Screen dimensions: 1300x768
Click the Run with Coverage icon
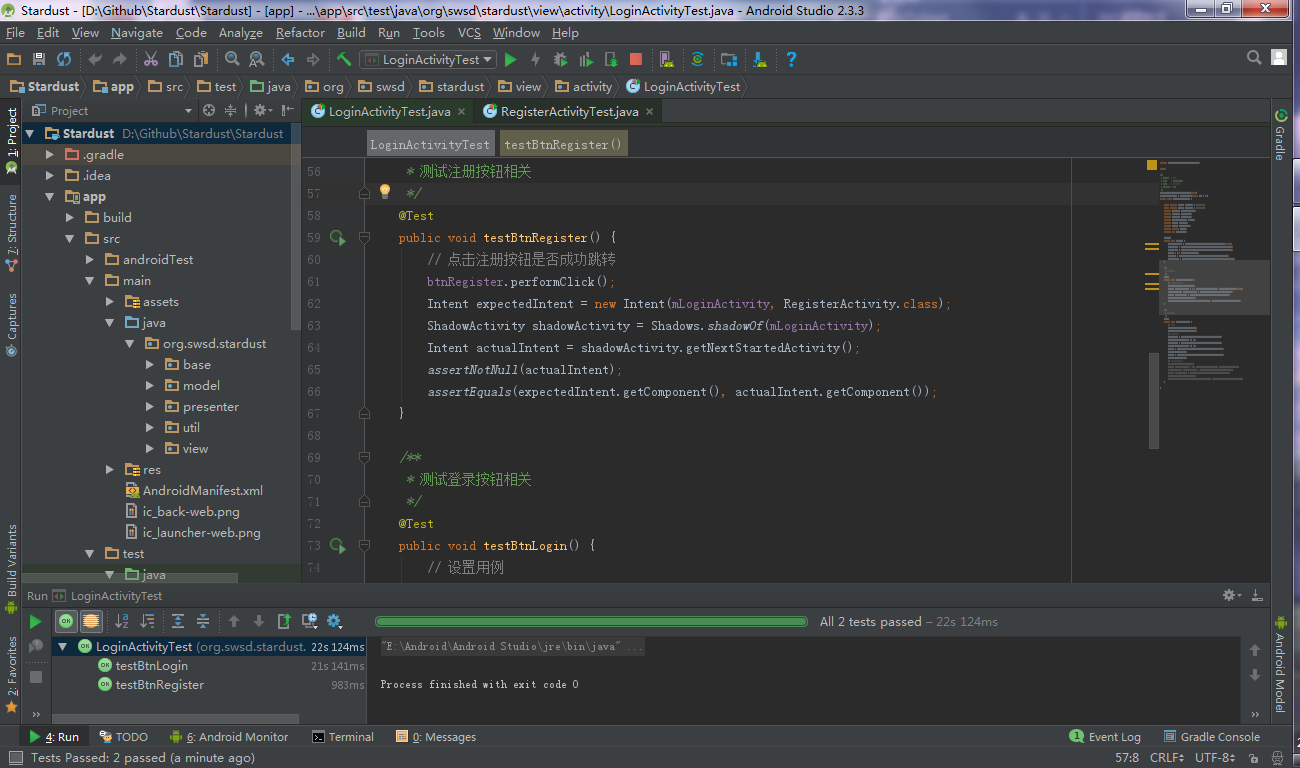tap(586, 60)
